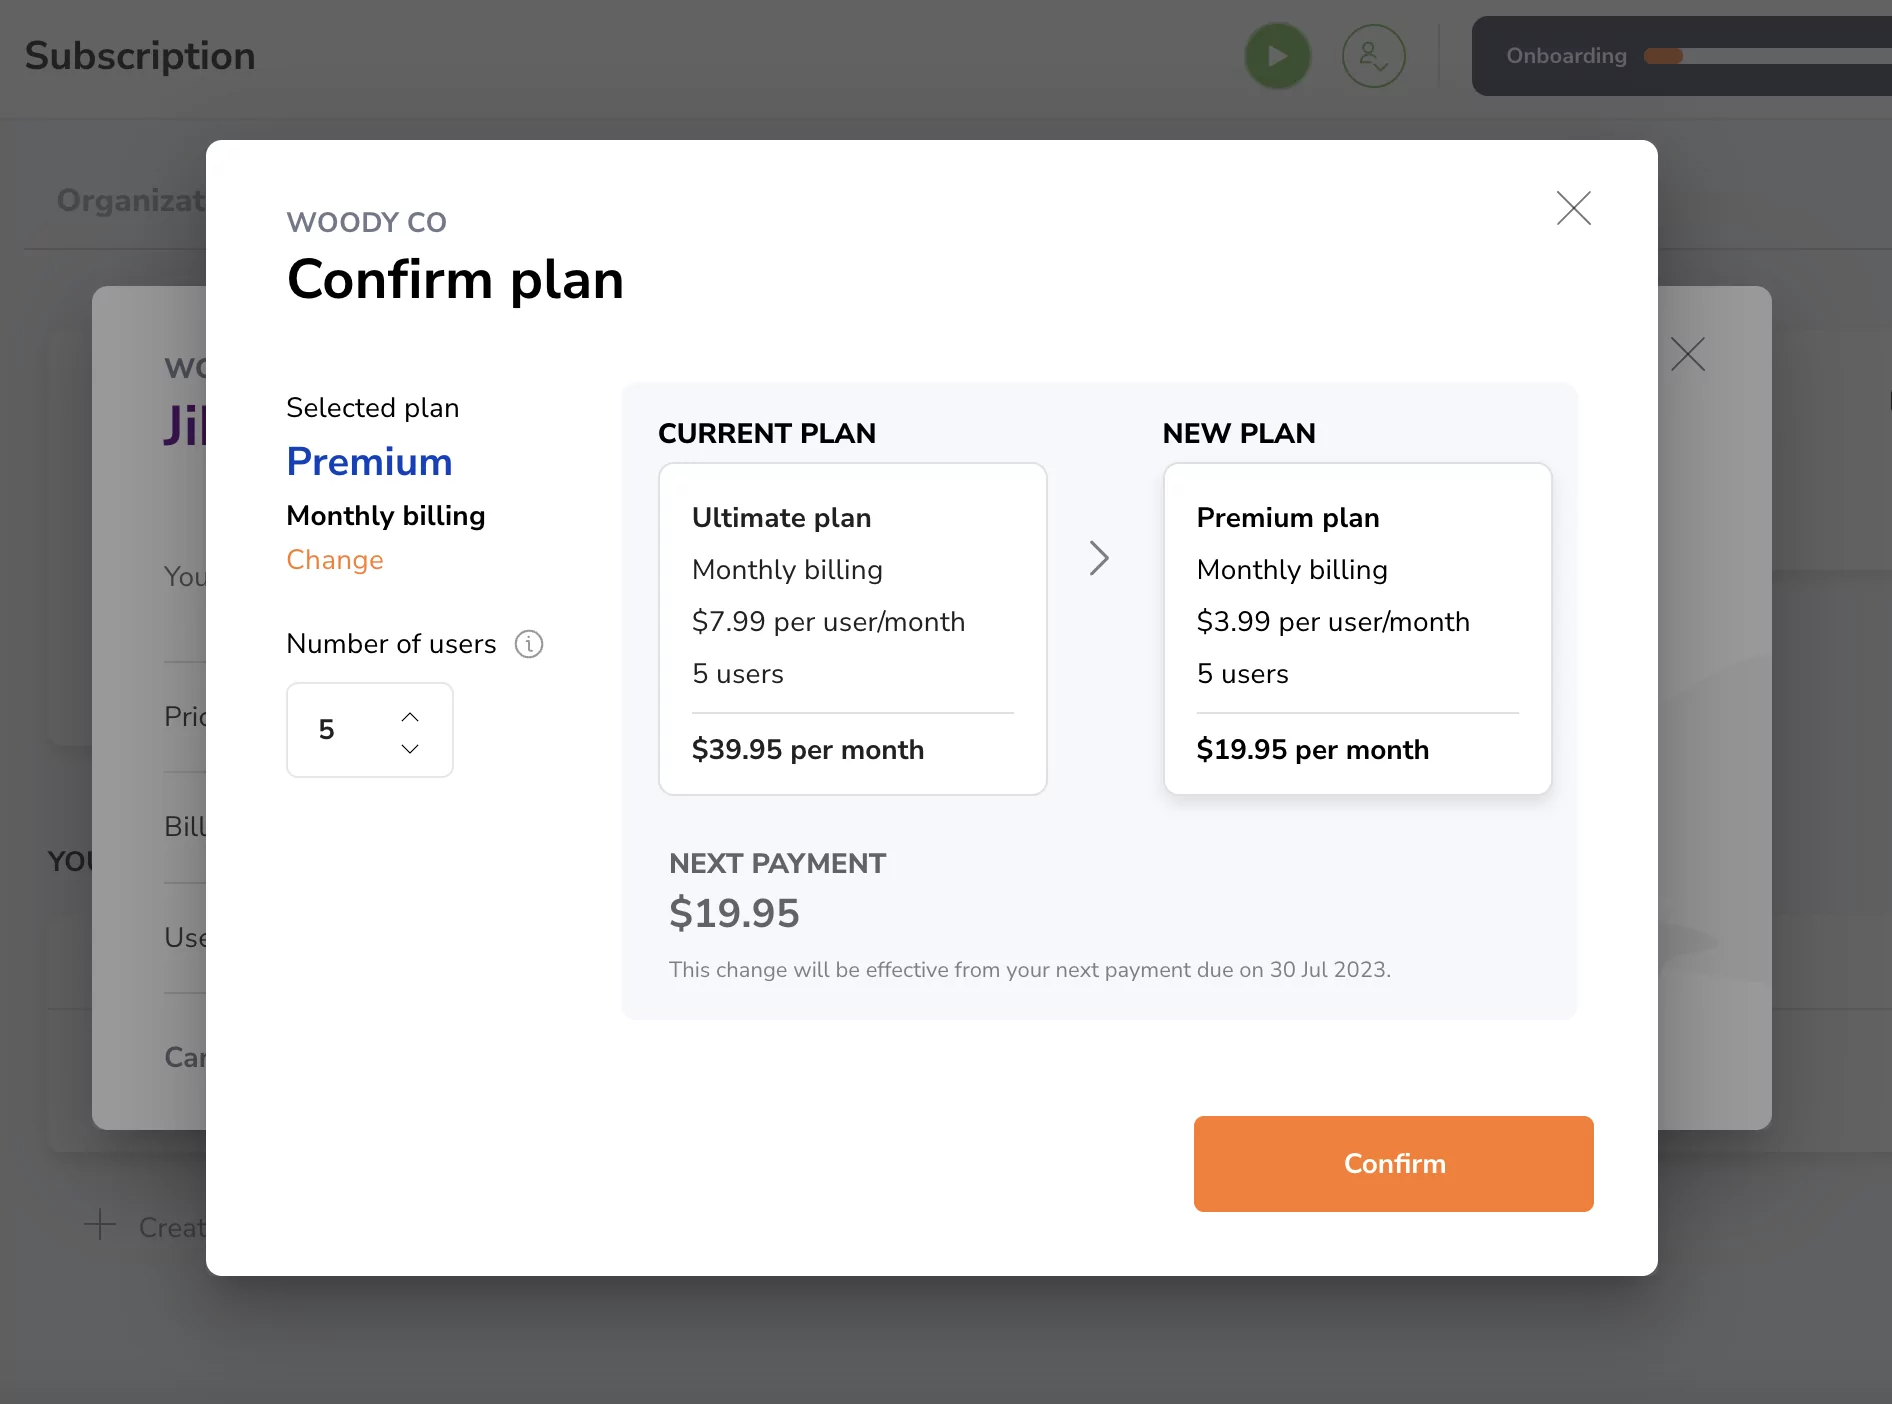Click the green play tutorial icon
This screenshot has height=1404, width=1892.
point(1277,56)
